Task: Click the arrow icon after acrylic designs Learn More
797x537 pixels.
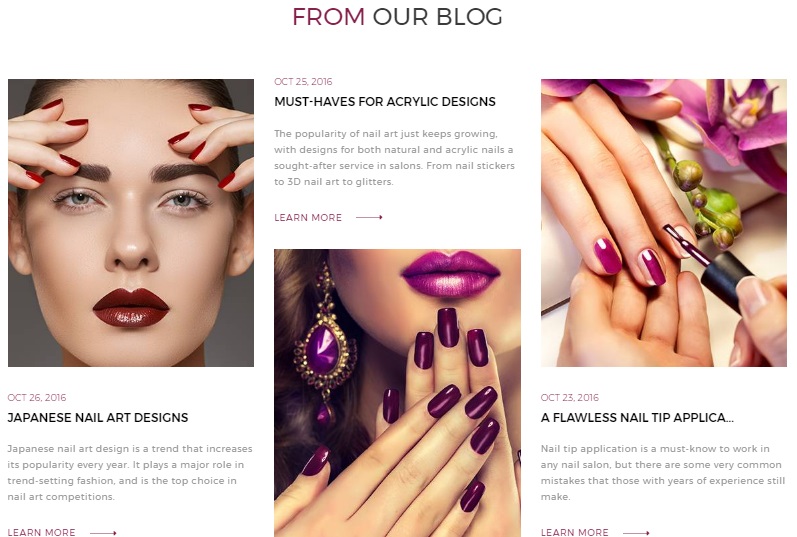Action: tap(369, 217)
